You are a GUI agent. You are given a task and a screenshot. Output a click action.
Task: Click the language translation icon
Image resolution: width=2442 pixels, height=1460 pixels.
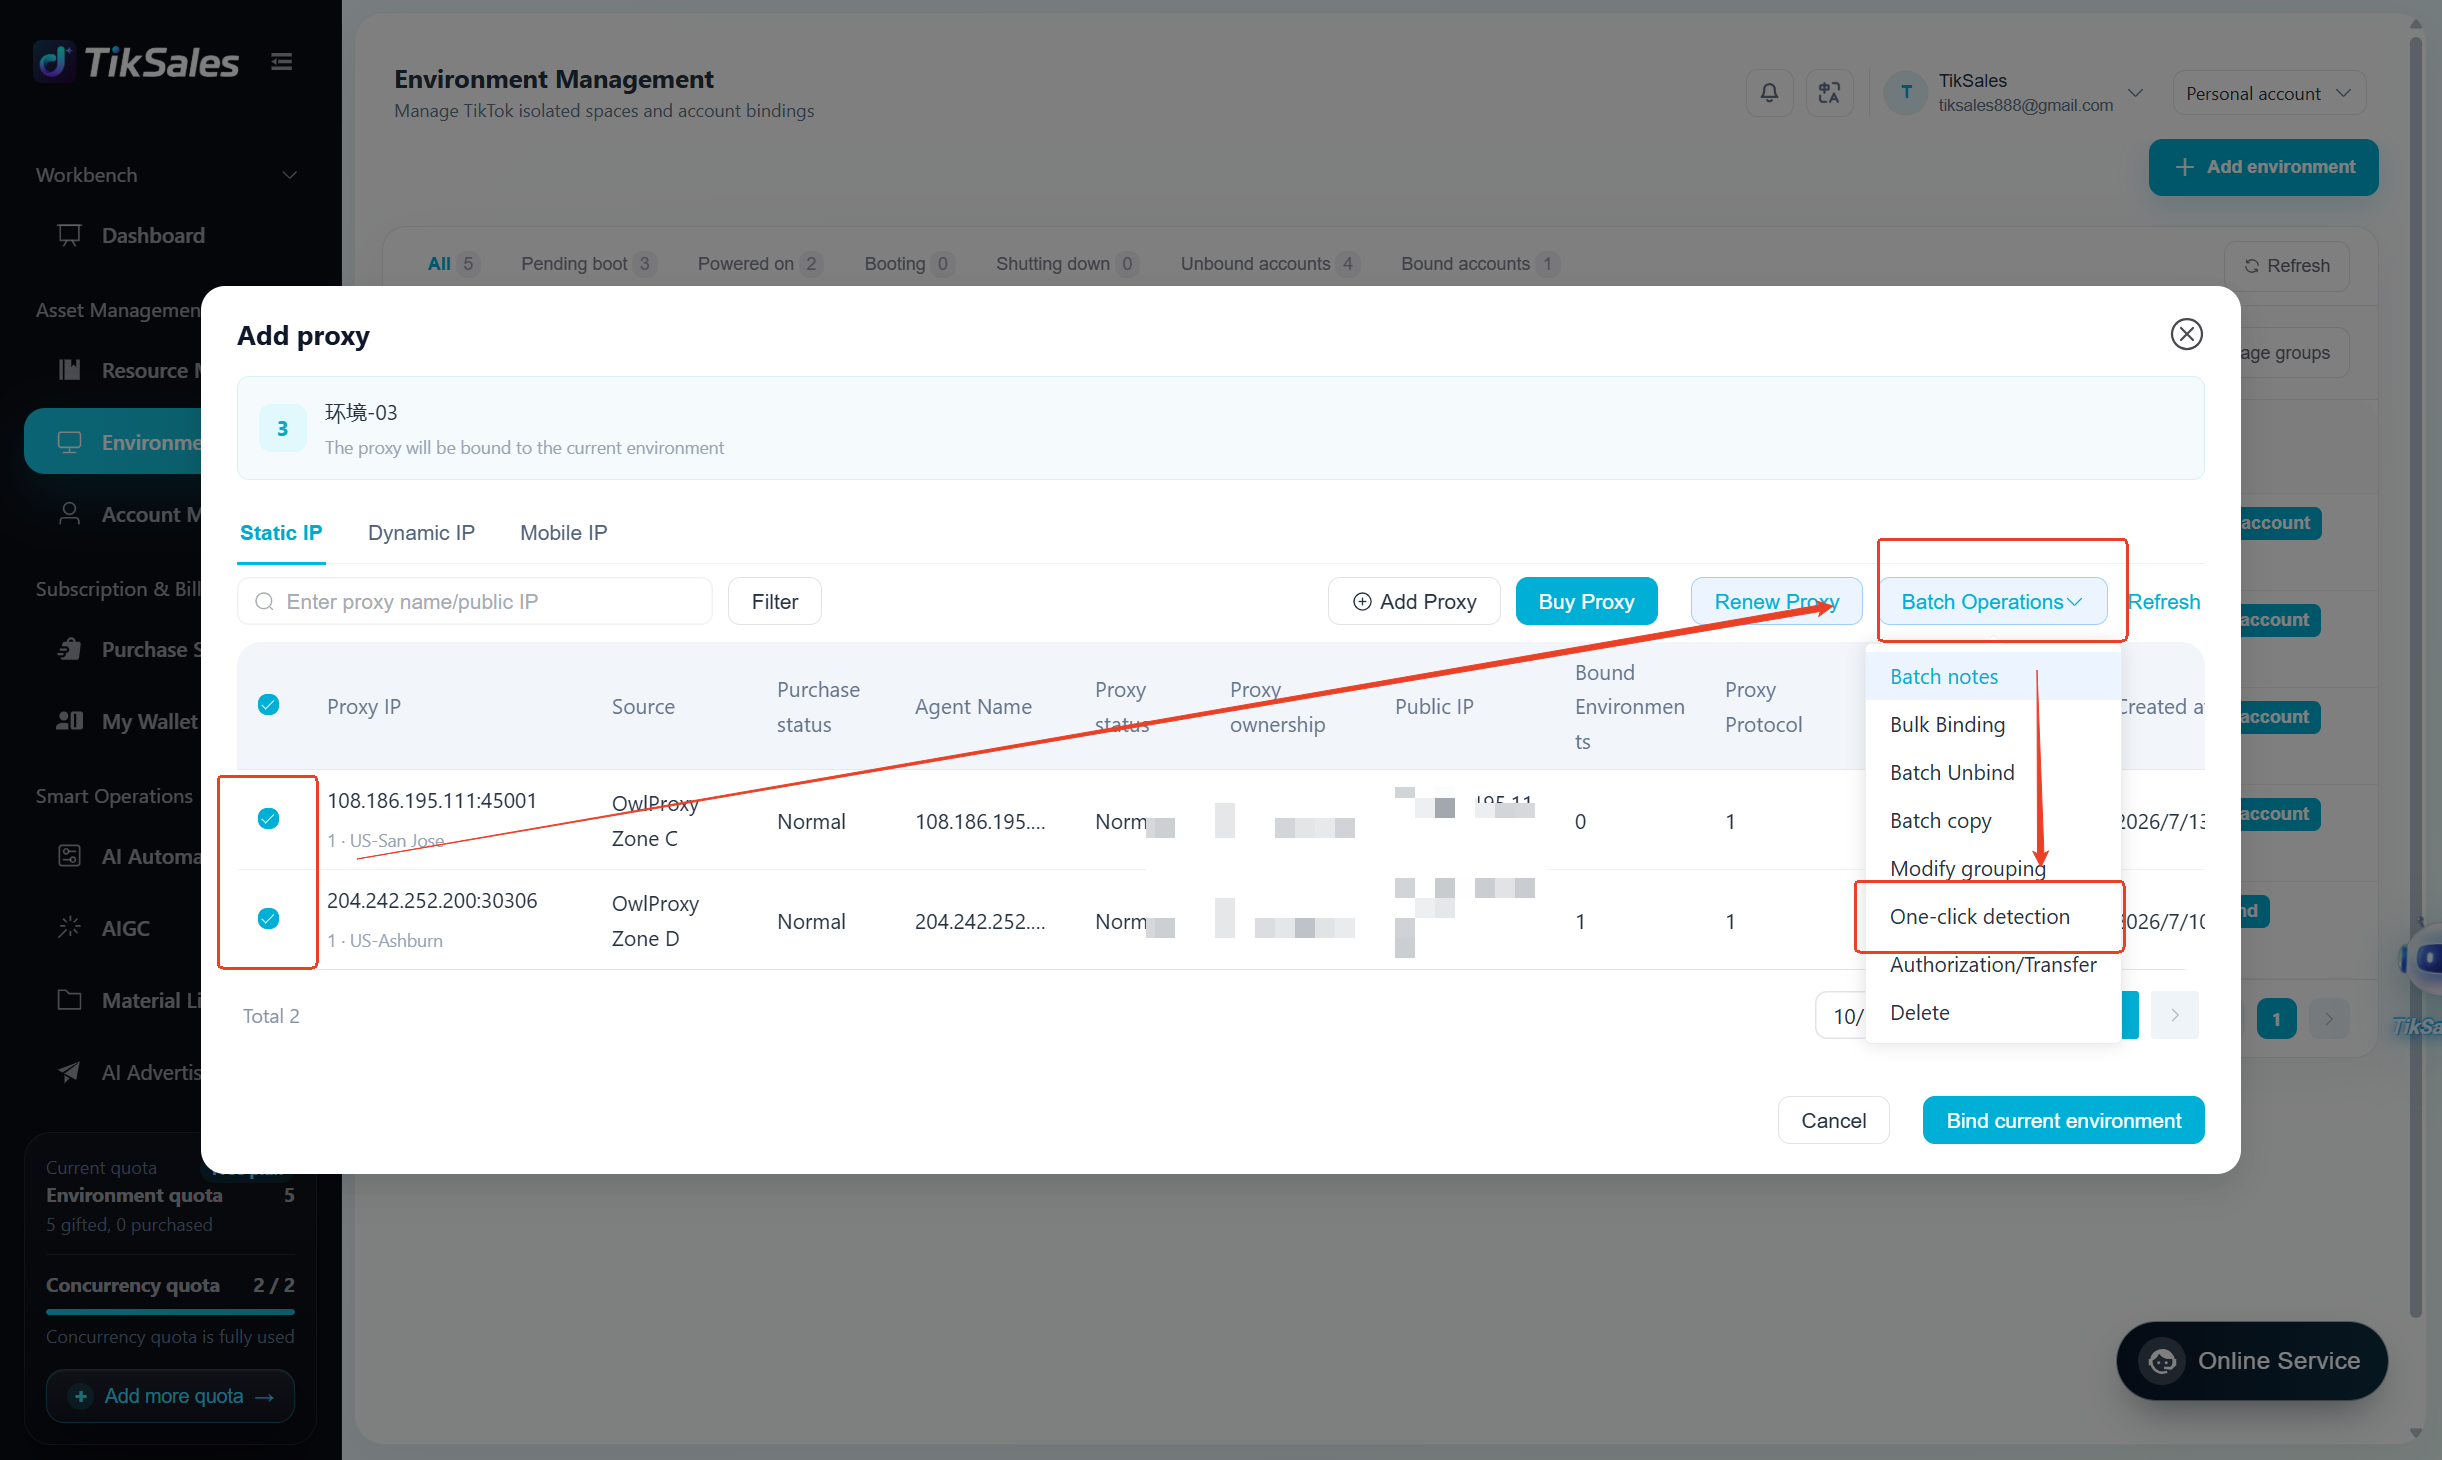coord(1829,93)
